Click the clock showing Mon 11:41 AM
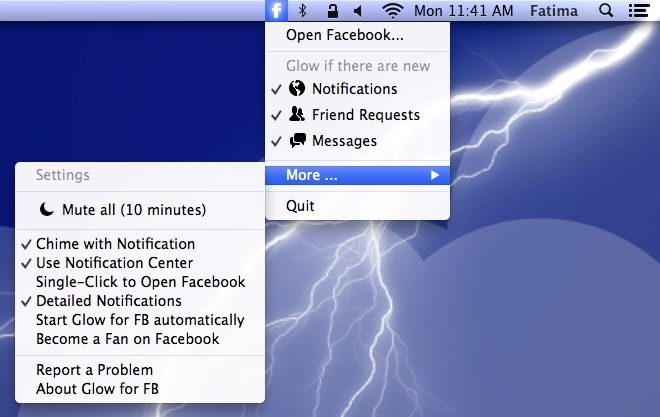Viewport: 660px width, 417px height. 463,11
